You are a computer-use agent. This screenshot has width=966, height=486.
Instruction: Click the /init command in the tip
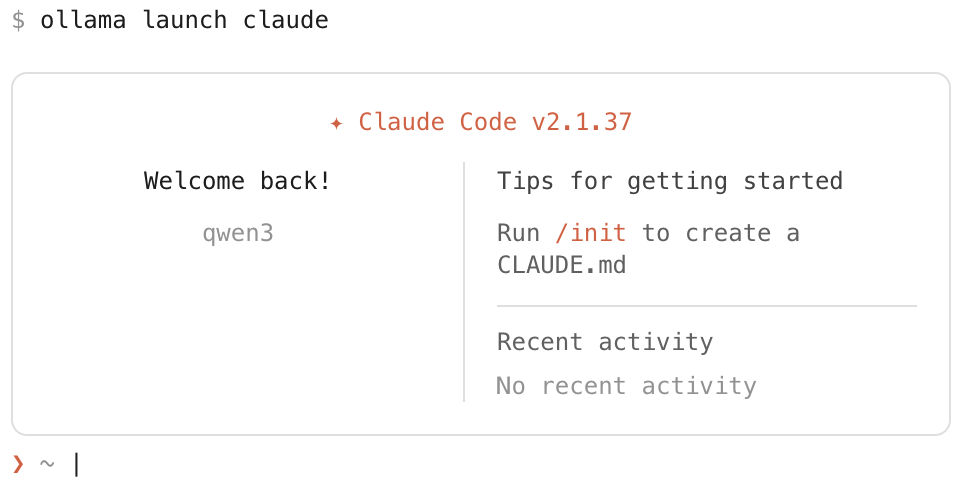[x=591, y=233]
